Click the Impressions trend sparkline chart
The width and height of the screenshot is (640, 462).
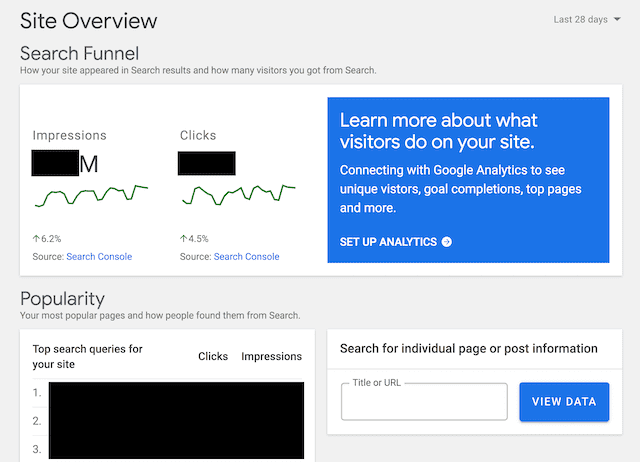[91, 196]
